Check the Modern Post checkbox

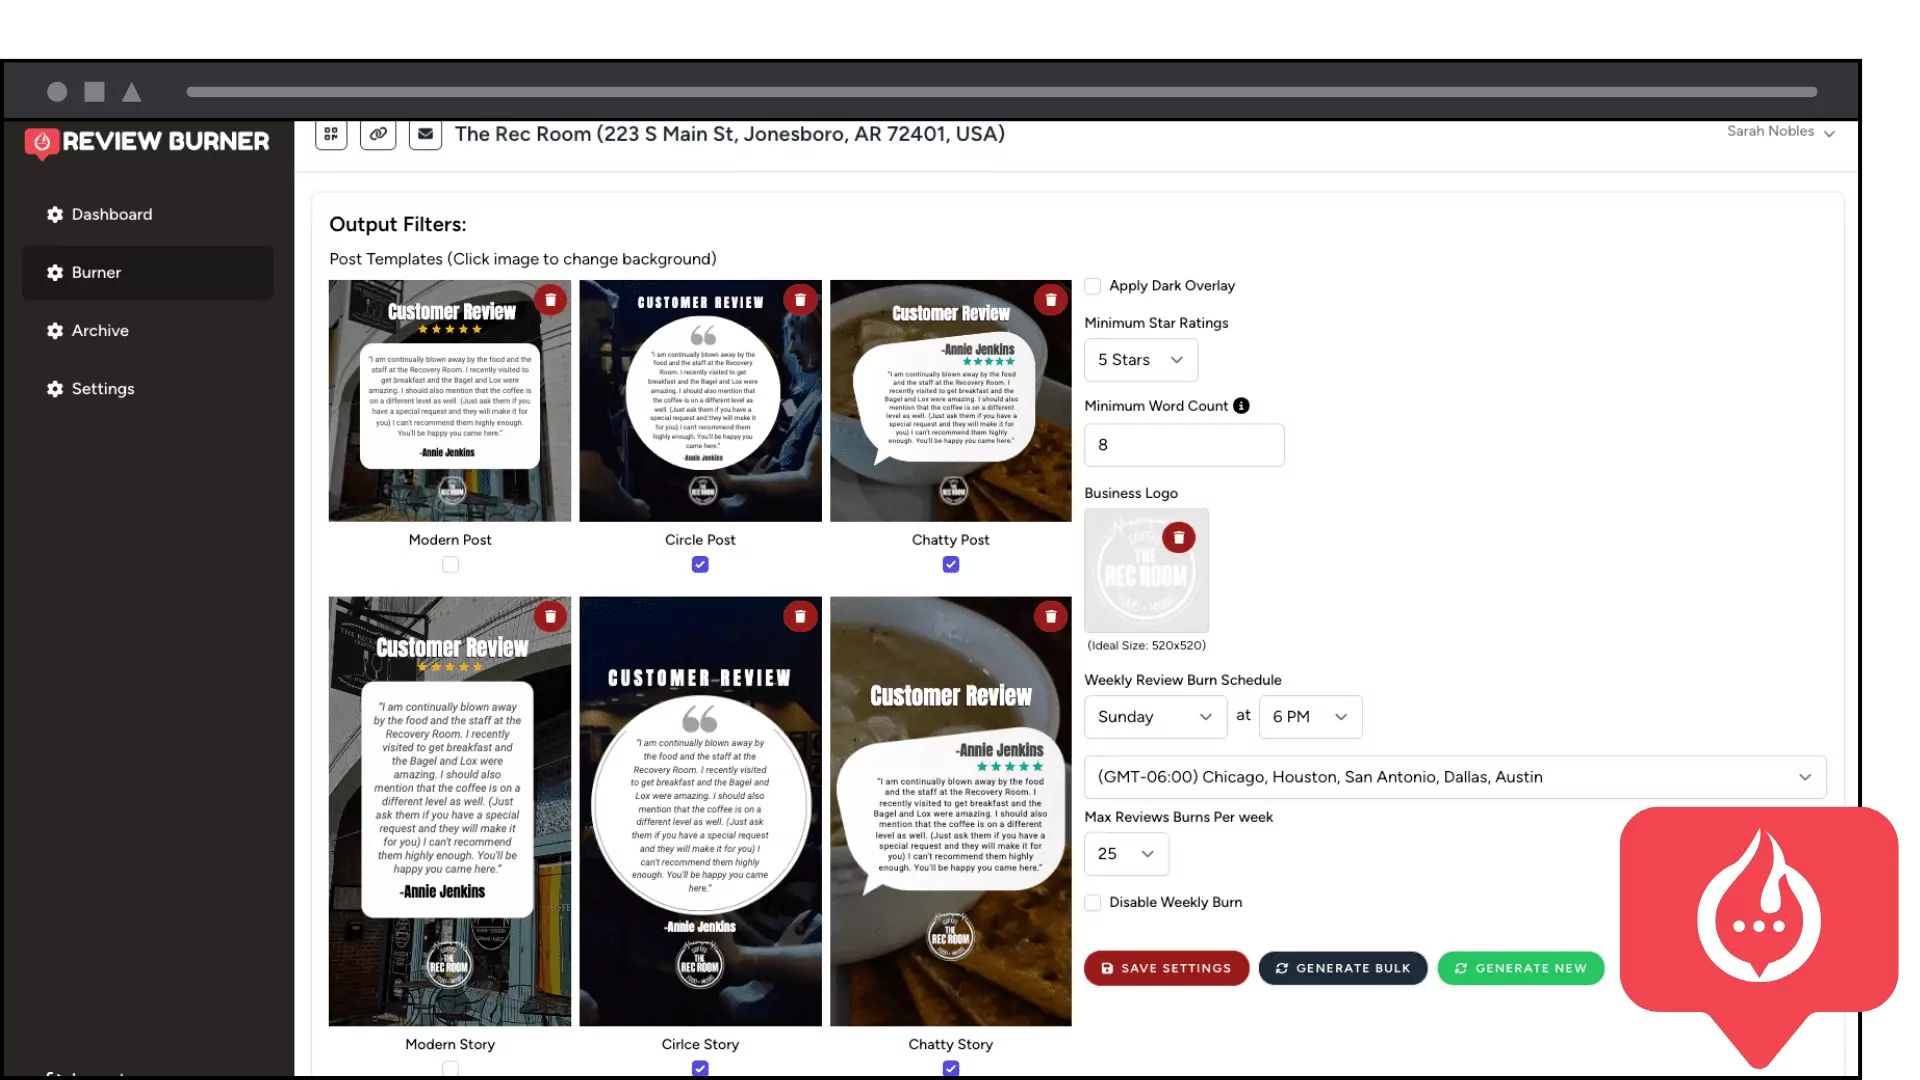[450, 565]
